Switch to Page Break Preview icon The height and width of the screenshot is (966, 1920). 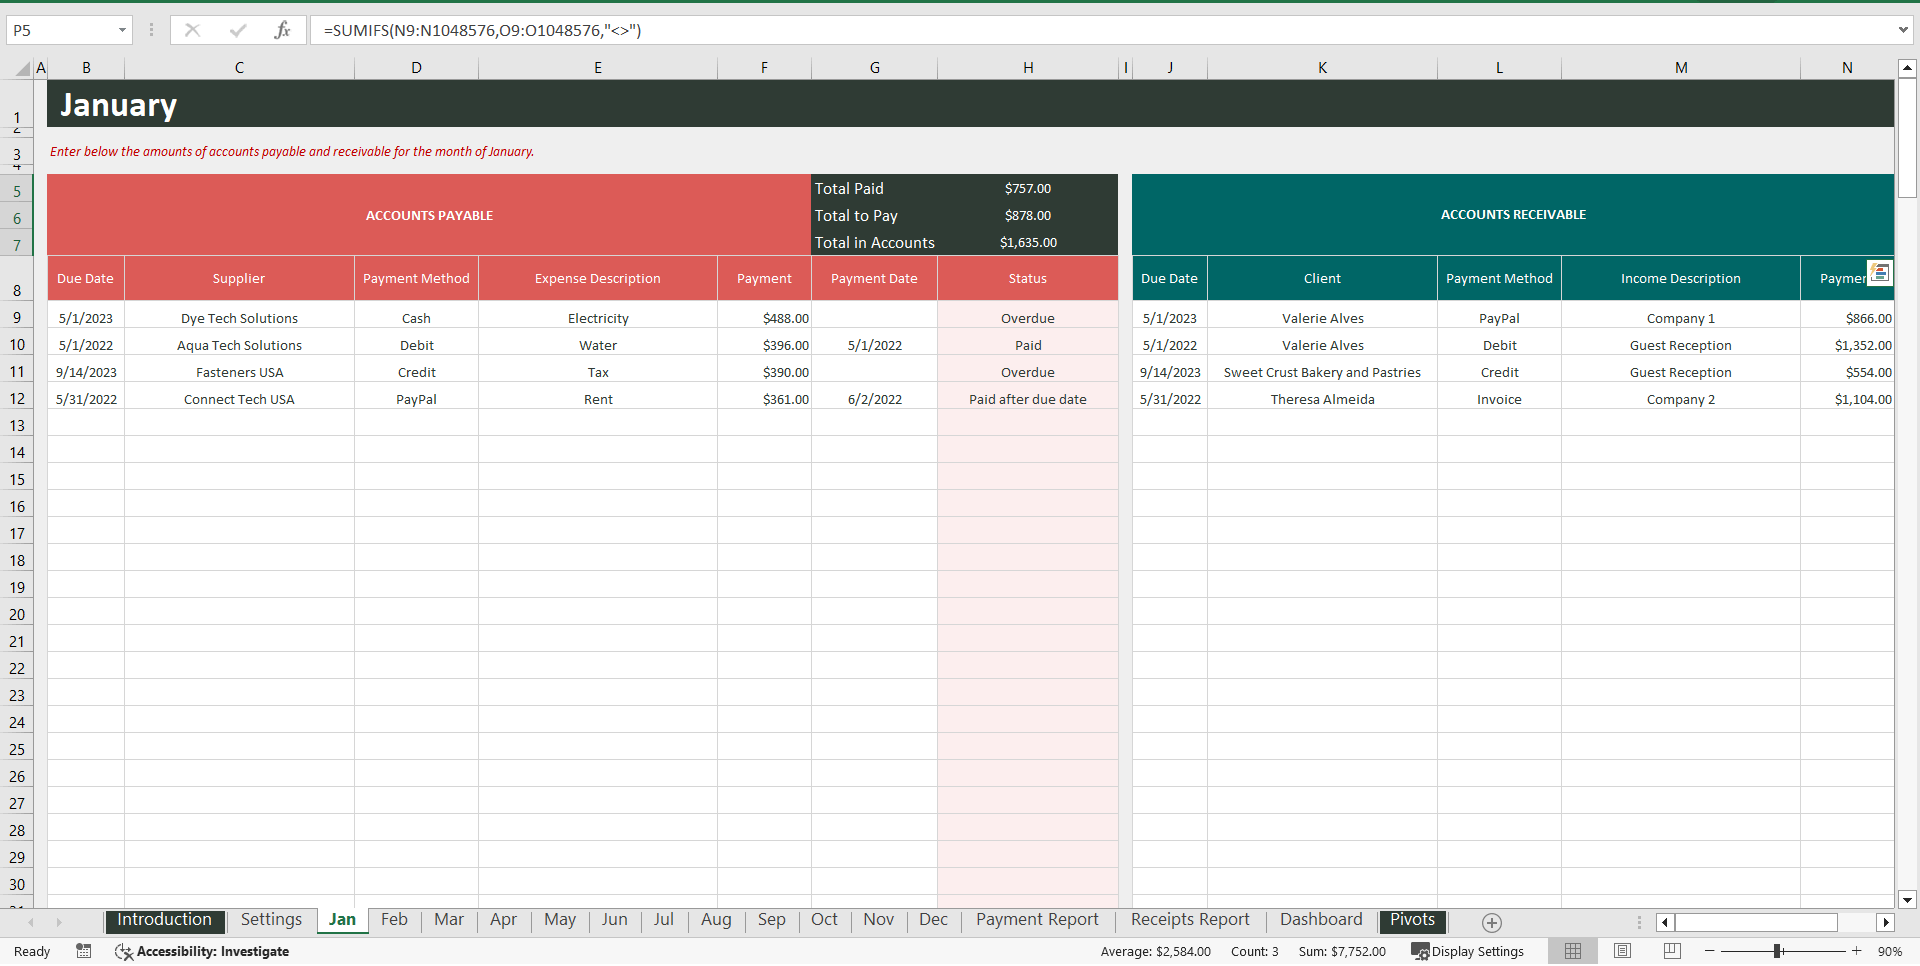1672,951
